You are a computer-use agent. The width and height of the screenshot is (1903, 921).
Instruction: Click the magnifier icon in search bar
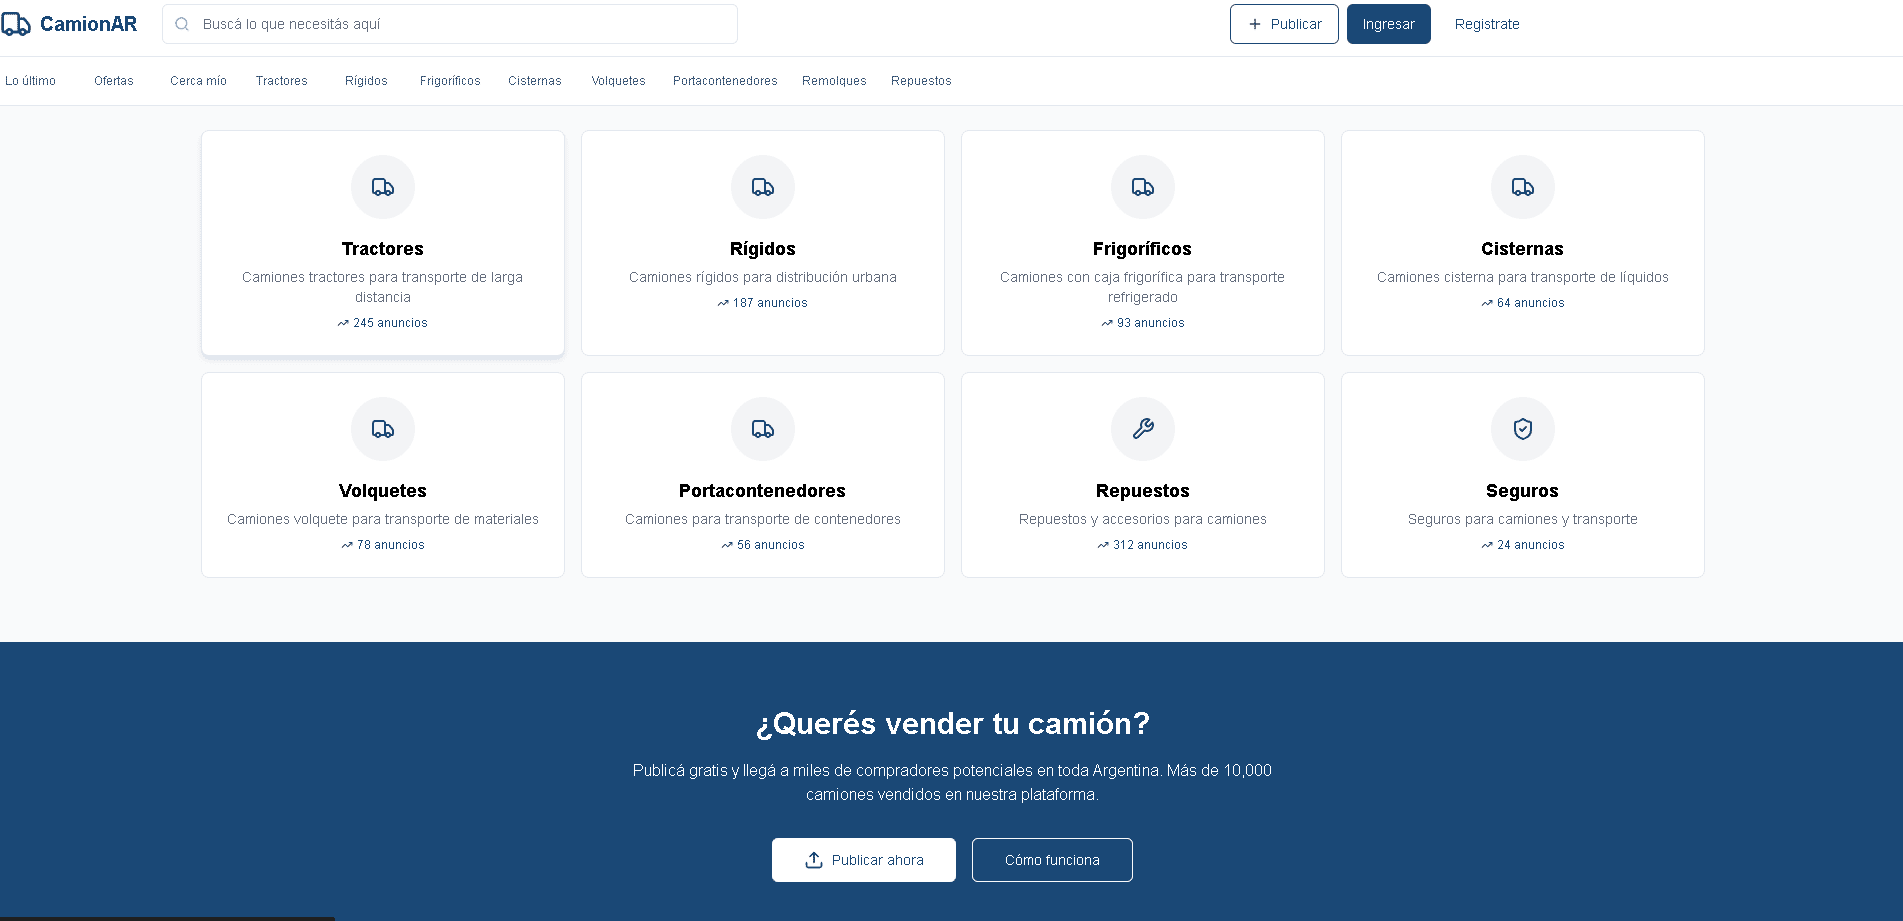pyautogui.click(x=182, y=24)
